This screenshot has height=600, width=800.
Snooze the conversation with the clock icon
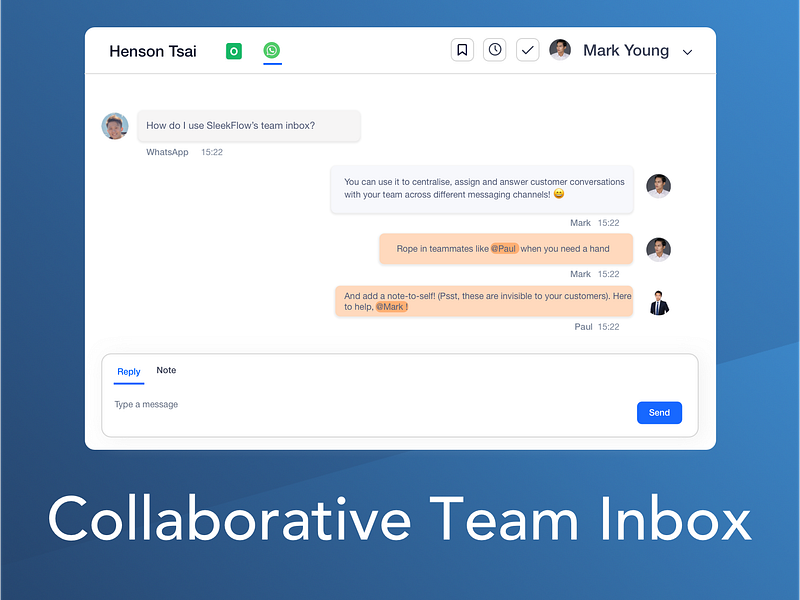pos(494,50)
